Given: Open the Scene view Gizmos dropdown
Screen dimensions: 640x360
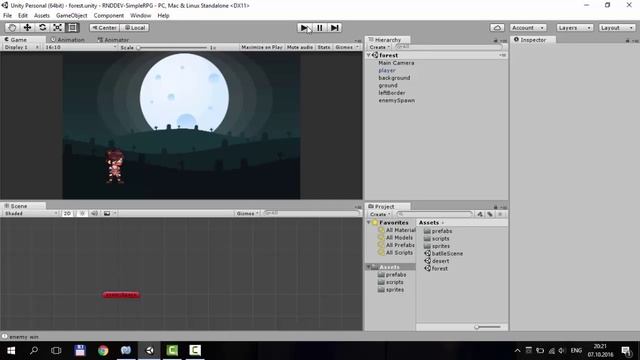Looking at the screenshot, I should tap(247, 213).
